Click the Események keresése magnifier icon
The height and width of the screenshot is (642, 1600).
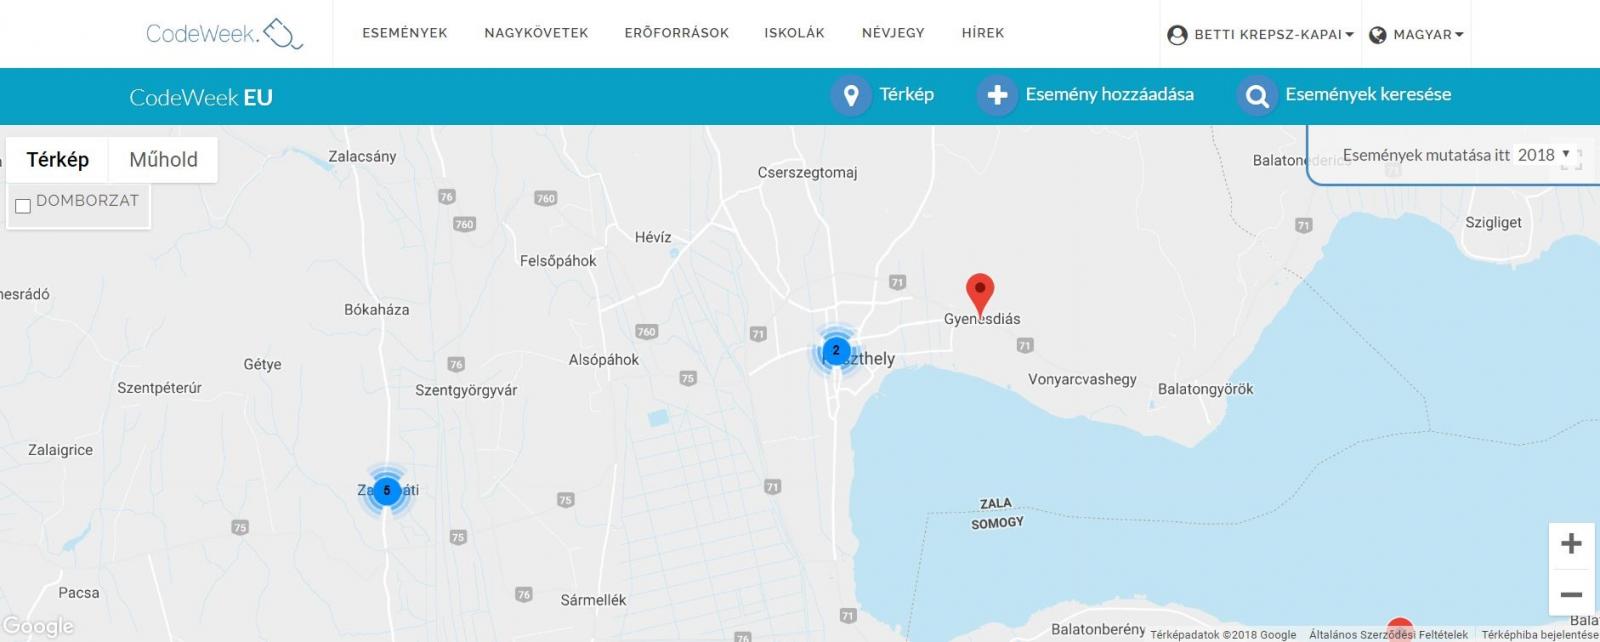tap(1257, 96)
